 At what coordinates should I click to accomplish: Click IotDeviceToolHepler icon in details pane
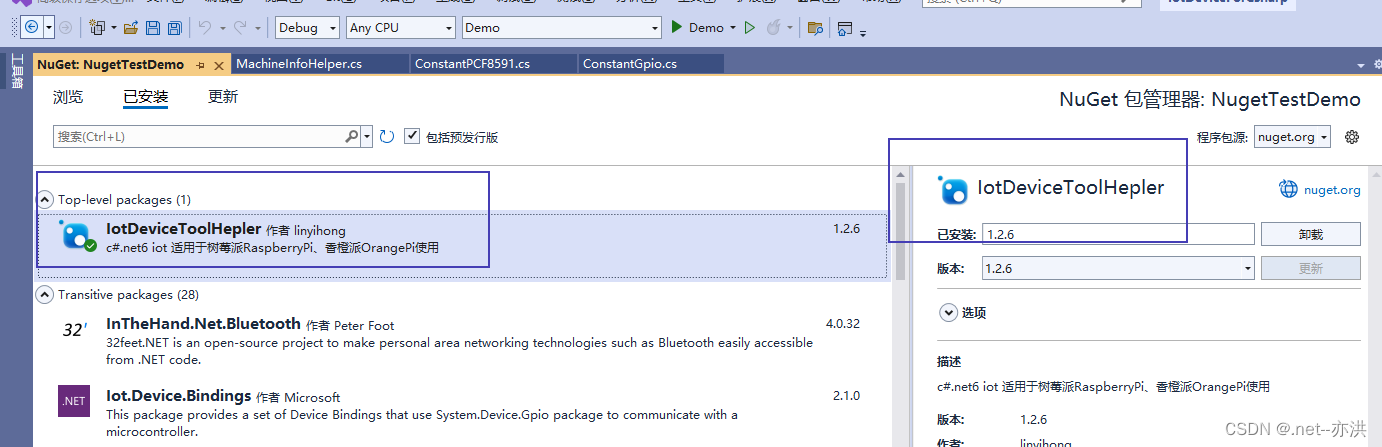pyautogui.click(x=953, y=190)
